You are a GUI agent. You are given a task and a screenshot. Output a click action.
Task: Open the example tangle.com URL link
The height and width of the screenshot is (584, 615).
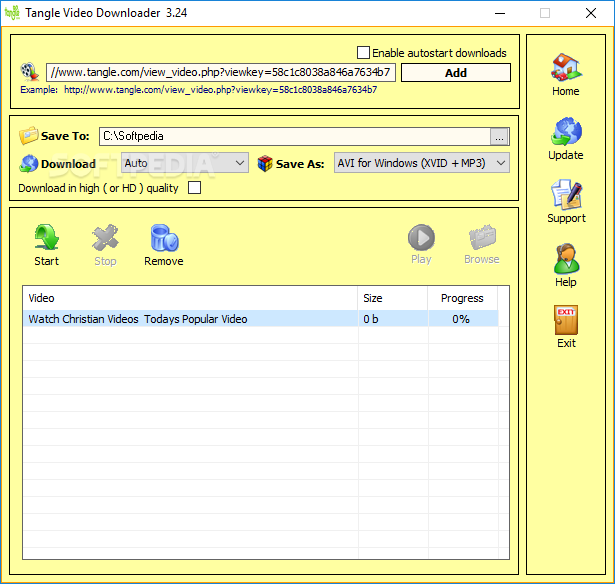click(x=220, y=90)
